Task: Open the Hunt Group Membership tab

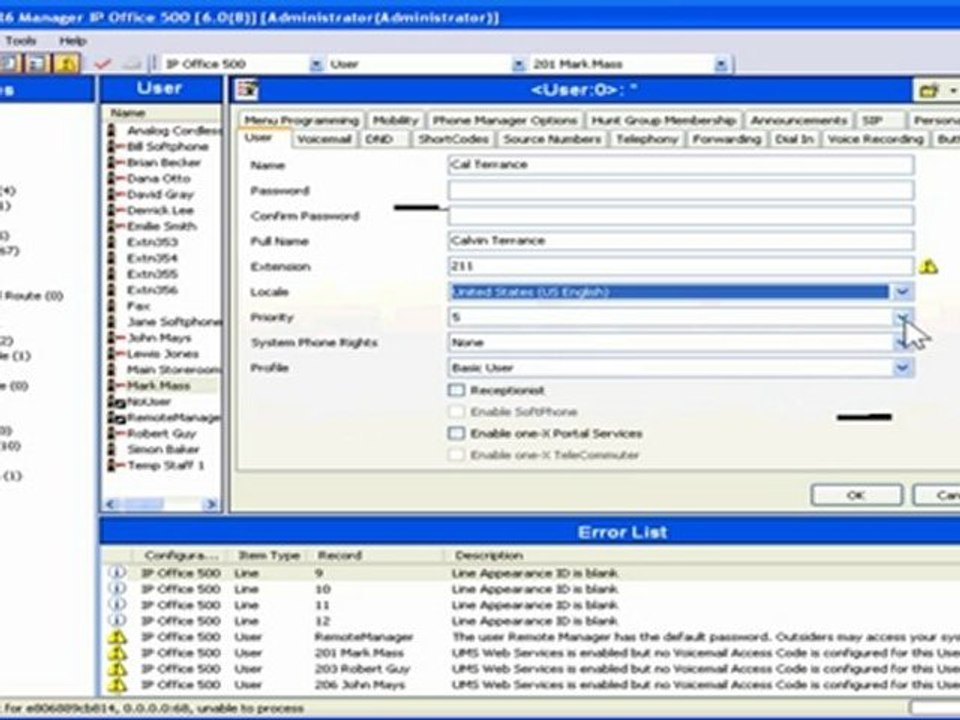Action: click(663, 120)
